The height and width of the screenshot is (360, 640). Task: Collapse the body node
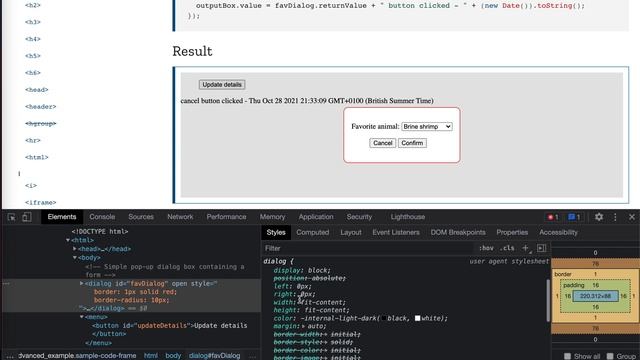point(75,258)
